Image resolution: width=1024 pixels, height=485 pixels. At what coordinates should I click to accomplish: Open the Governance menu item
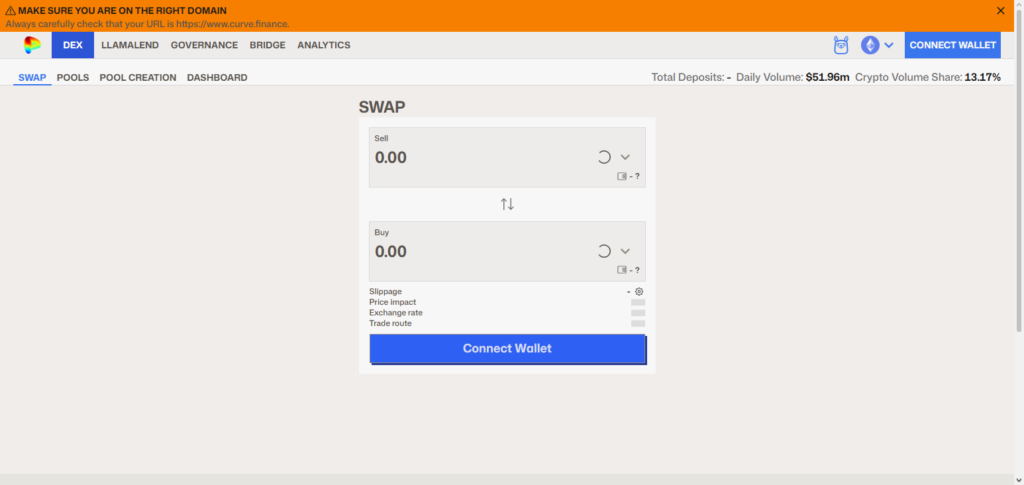pyautogui.click(x=204, y=45)
